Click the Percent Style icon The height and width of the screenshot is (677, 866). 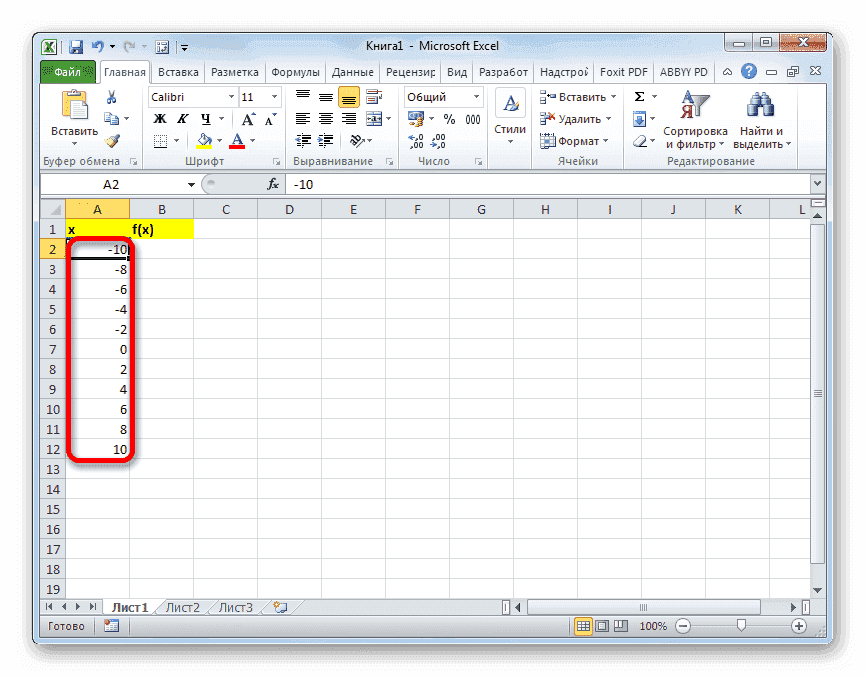[450, 119]
